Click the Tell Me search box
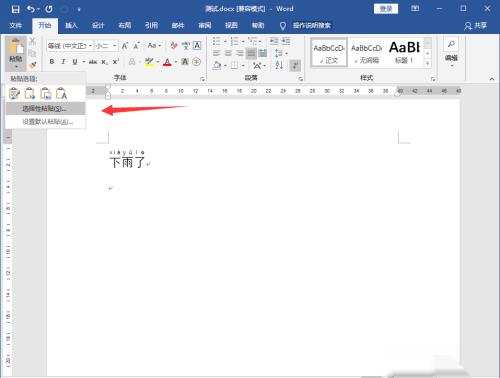 [312, 26]
